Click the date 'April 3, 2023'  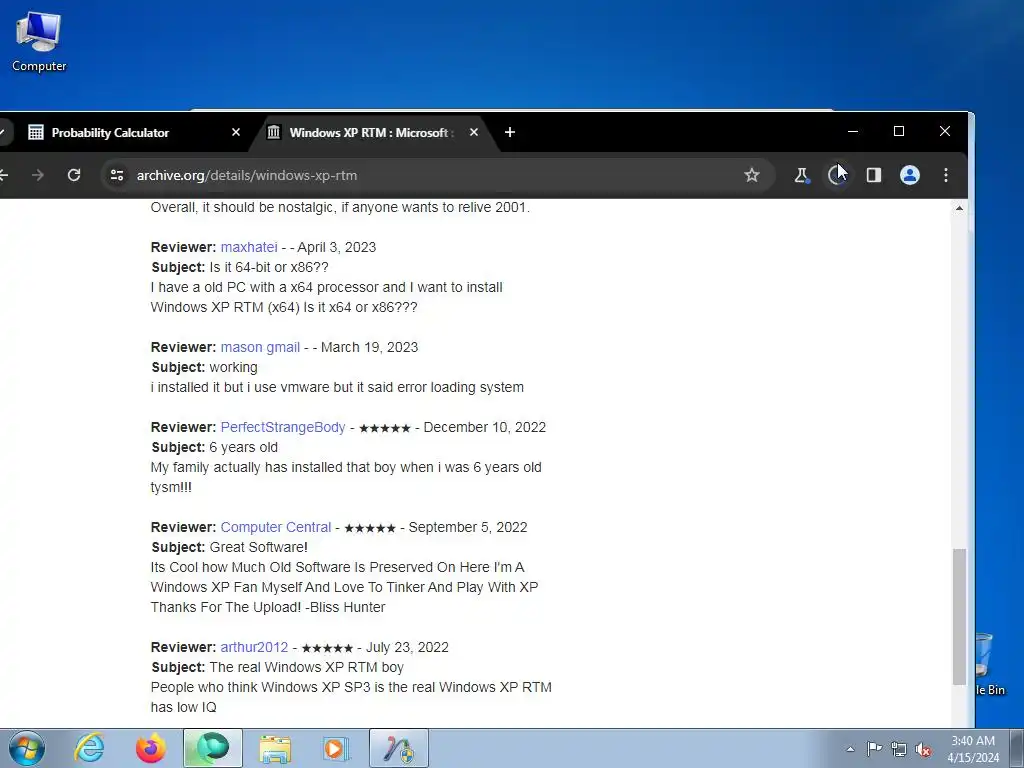point(336,248)
